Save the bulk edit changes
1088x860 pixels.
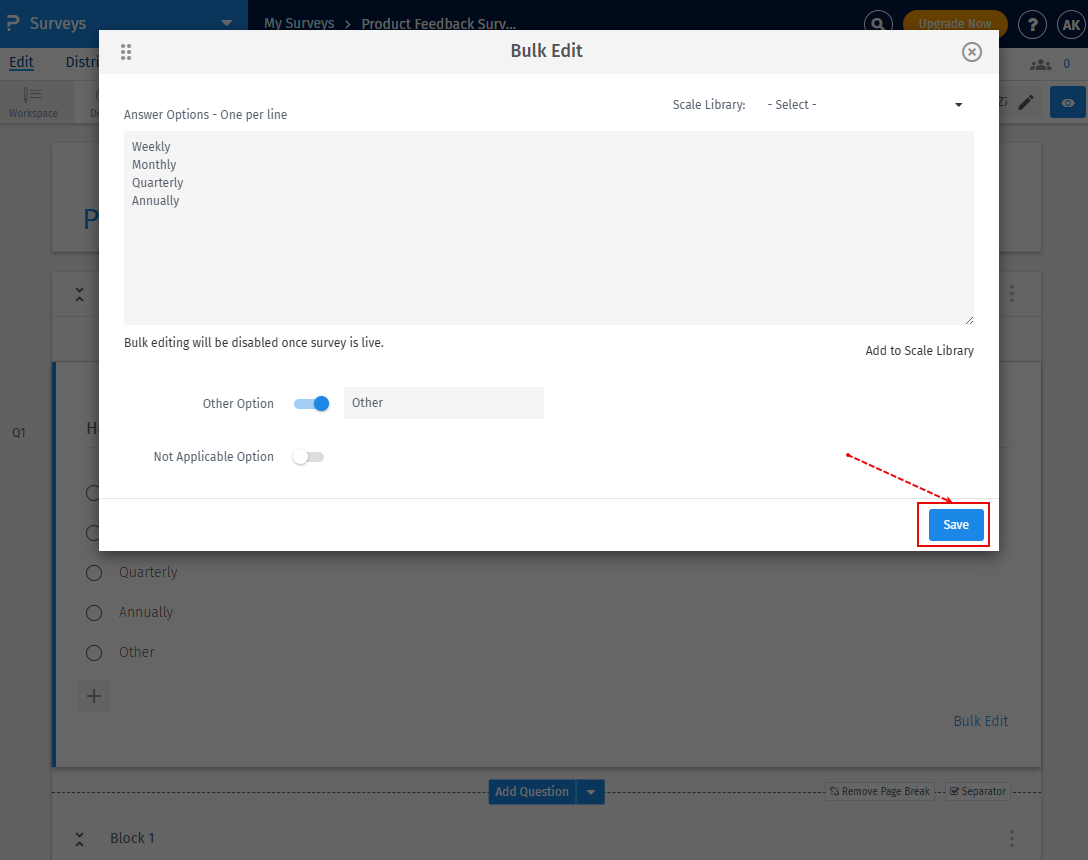(x=954, y=524)
